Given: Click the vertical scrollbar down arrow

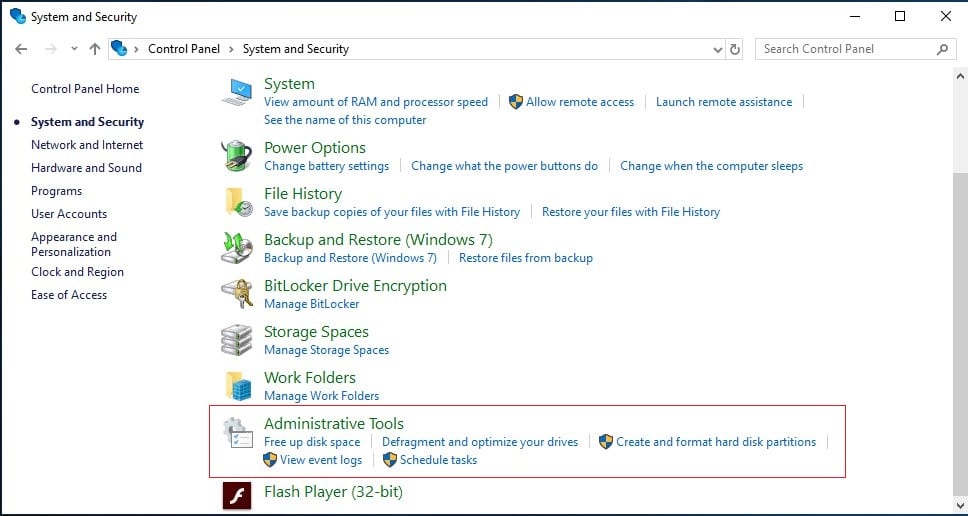Looking at the screenshot, I should click(x=960, y=504).
